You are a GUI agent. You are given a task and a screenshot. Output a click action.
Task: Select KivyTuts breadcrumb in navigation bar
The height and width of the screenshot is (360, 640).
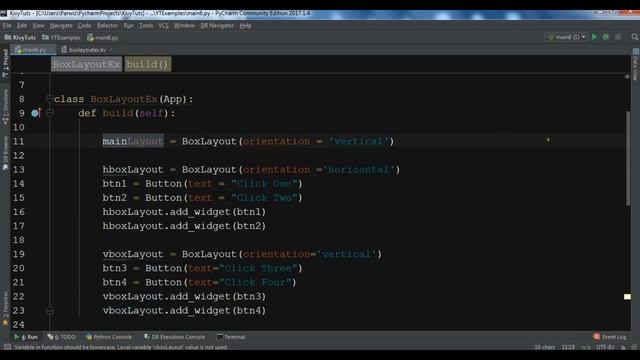pyautogui.click(x=20, y=37)
